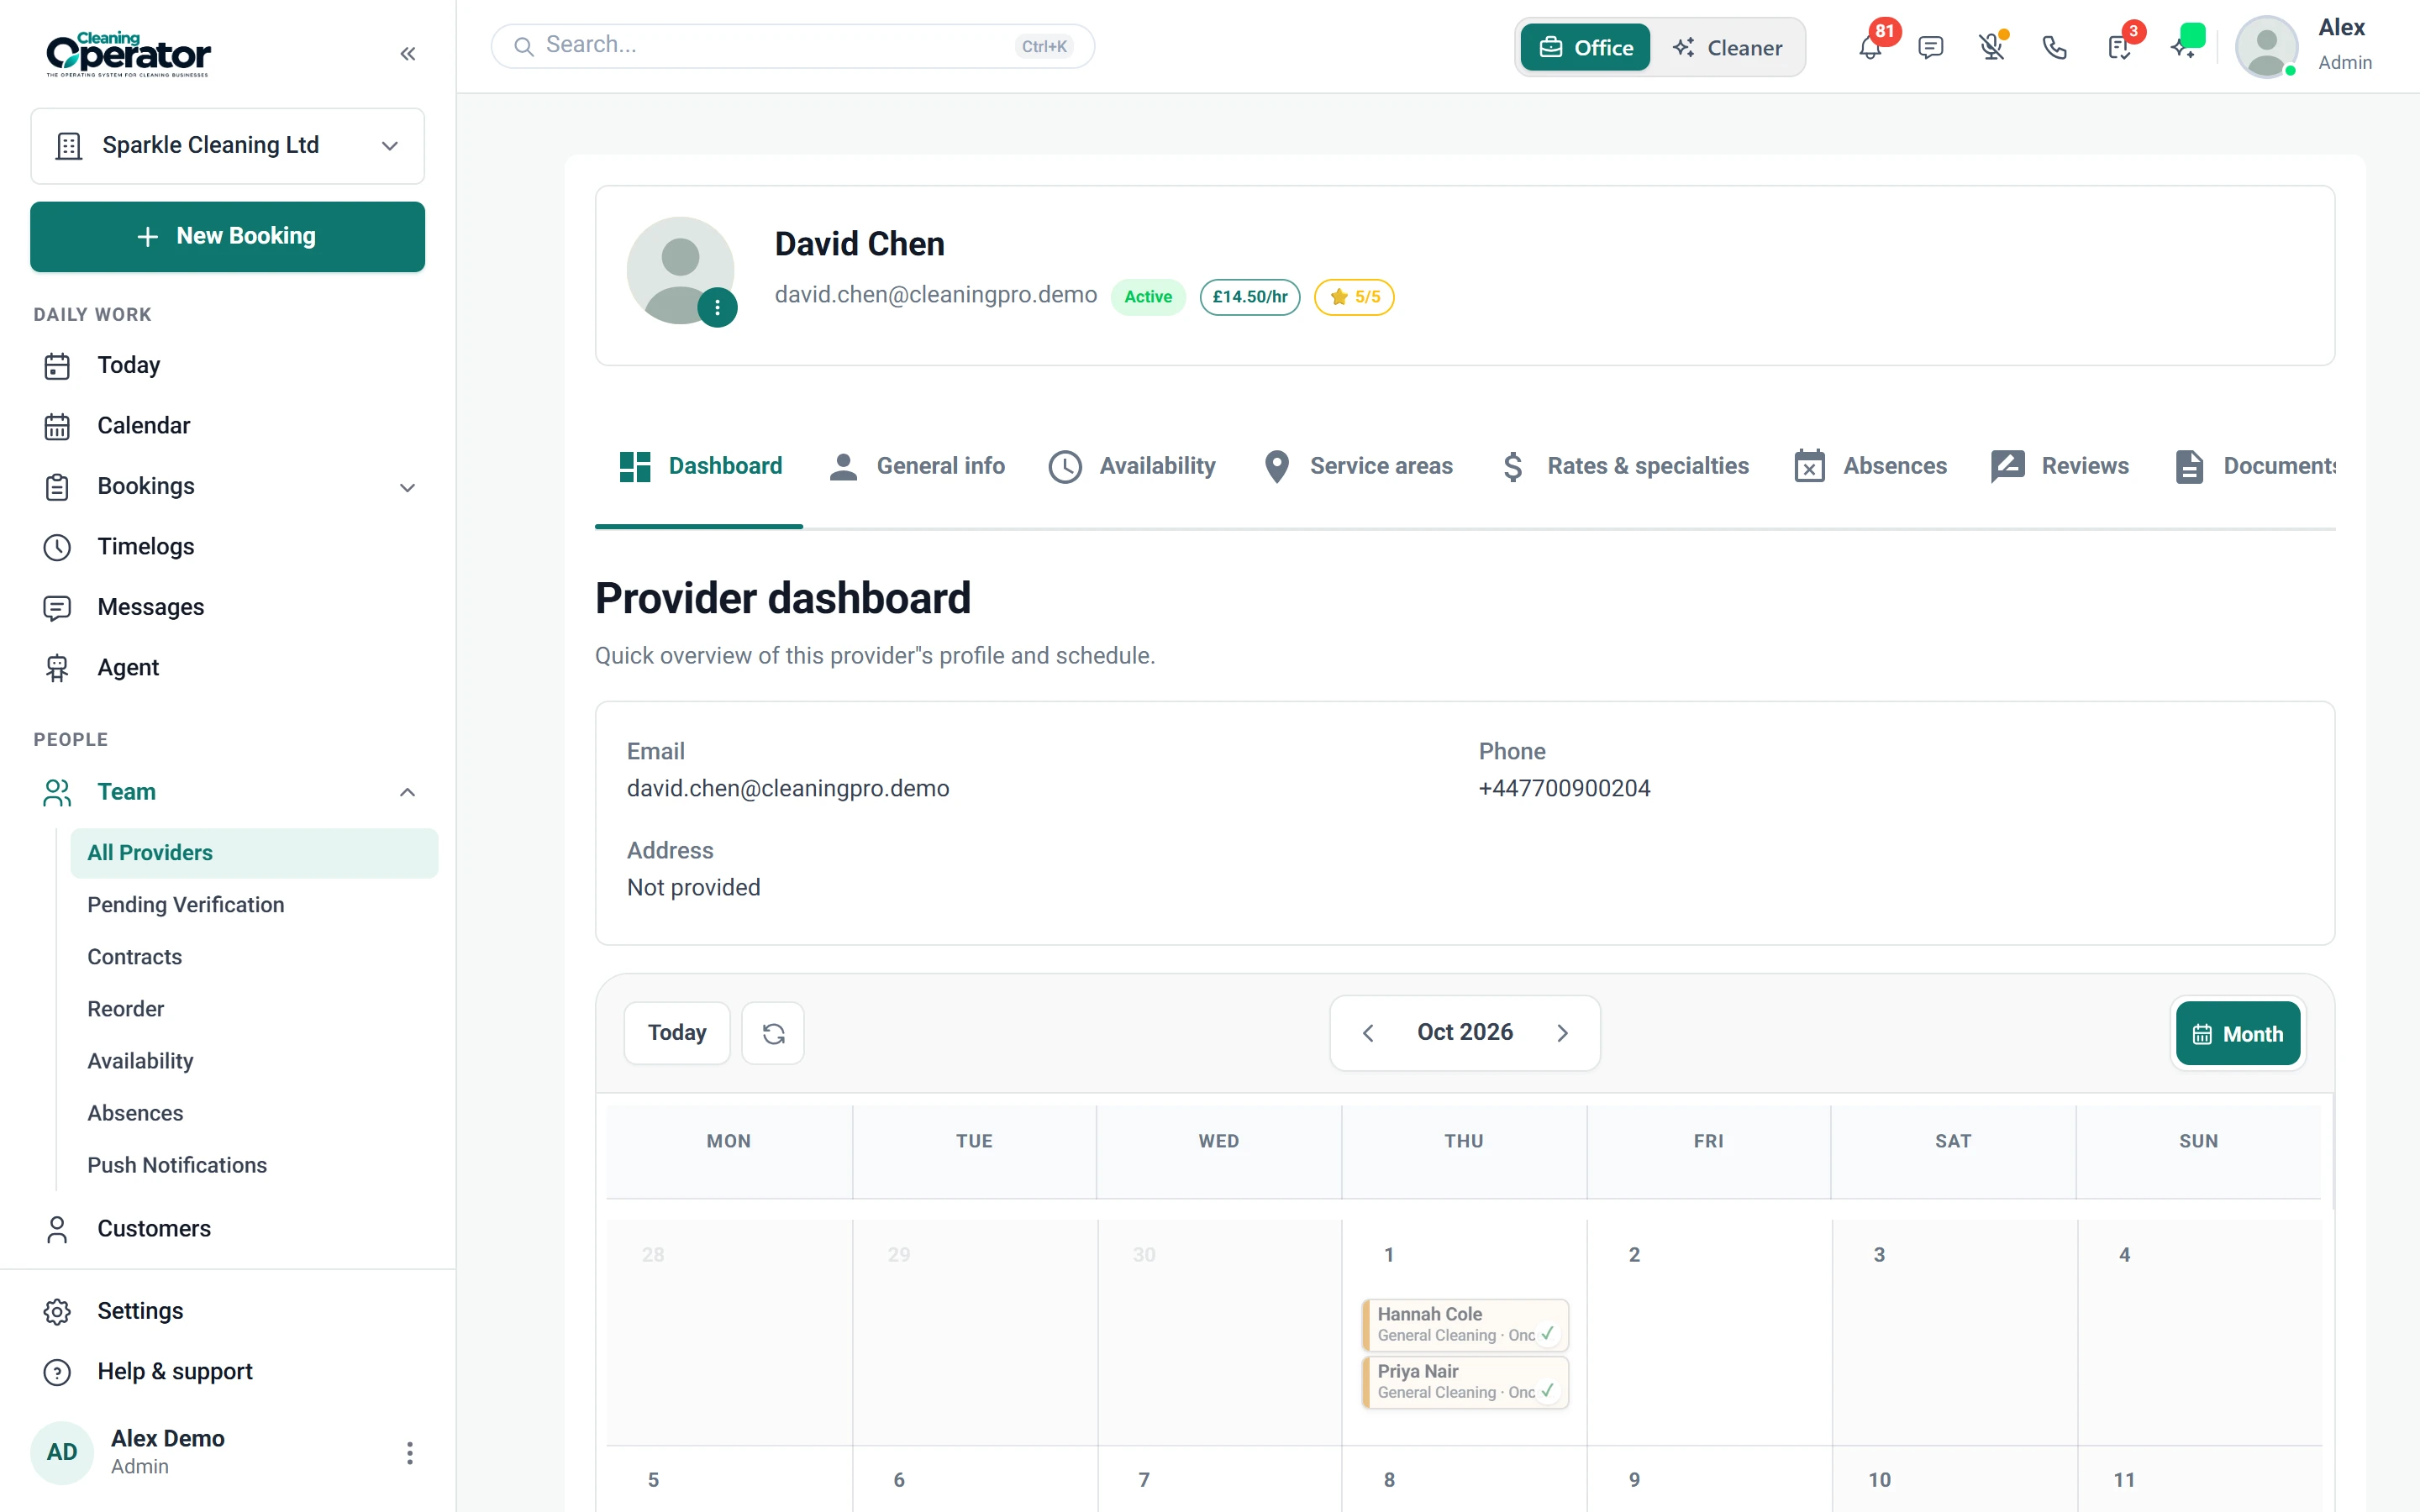Open Timelogs in the sidebar
The width and height of the screenshot is (2420, 1512).
coord(228,547)
